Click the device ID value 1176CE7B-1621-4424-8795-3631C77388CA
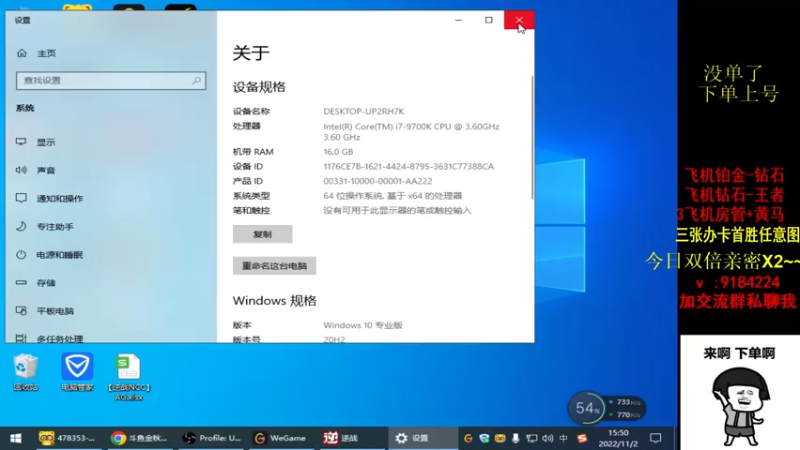The height and width of the screenshot is (450, 800). pos(409,166)
